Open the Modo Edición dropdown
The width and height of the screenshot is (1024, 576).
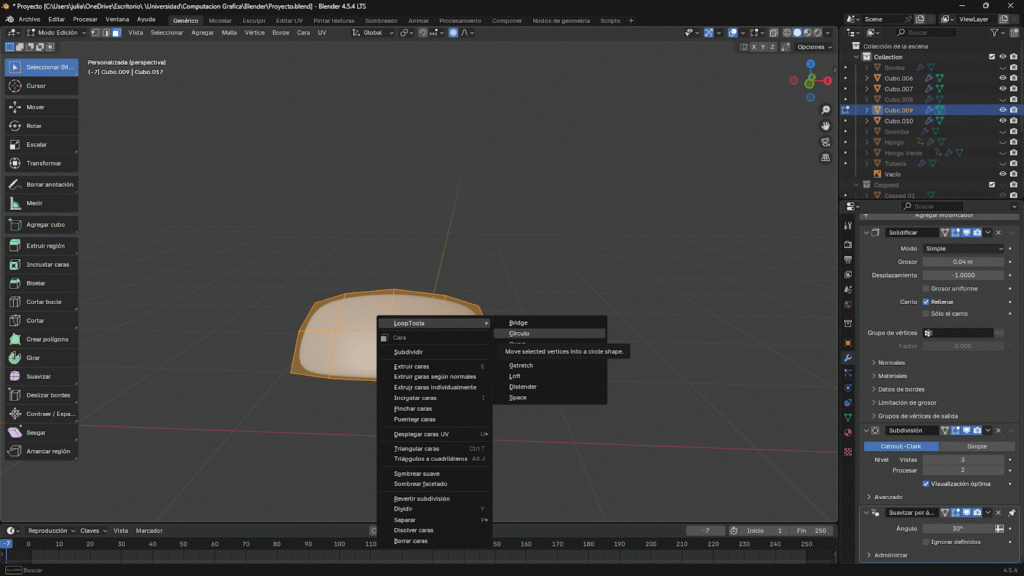[x=56, y=33]
